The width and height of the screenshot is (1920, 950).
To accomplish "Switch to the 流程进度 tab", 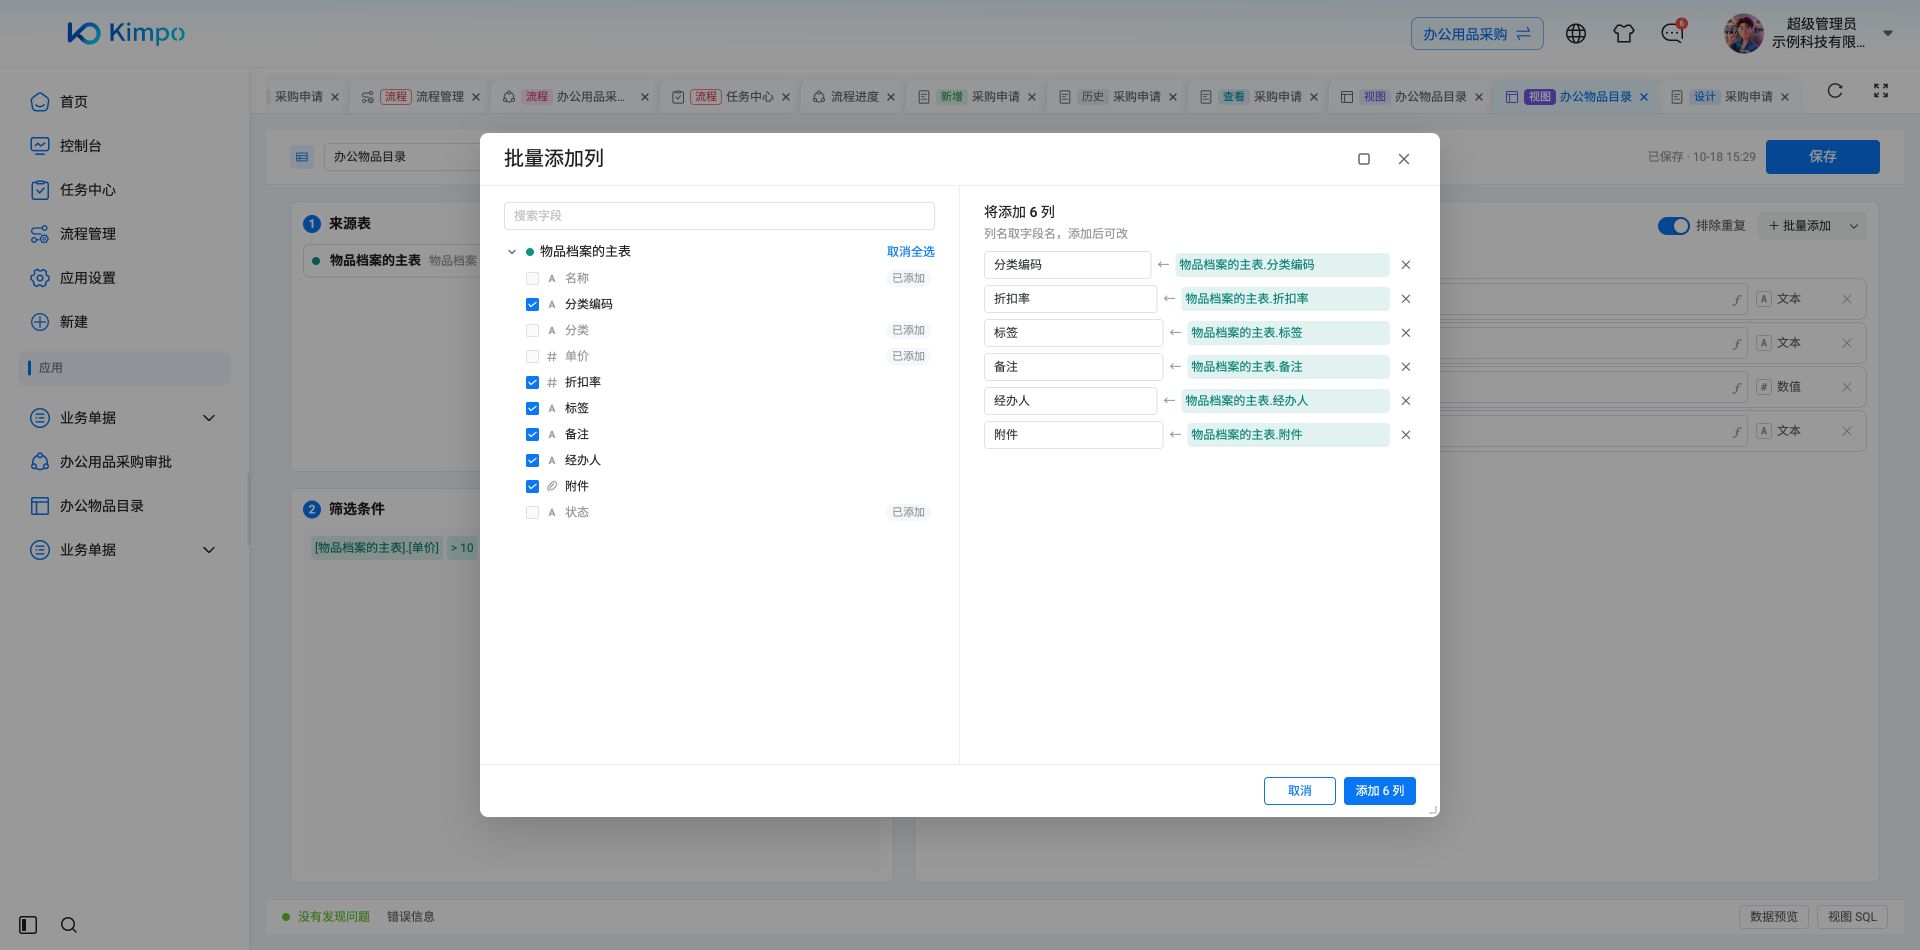I will (854, 97).
